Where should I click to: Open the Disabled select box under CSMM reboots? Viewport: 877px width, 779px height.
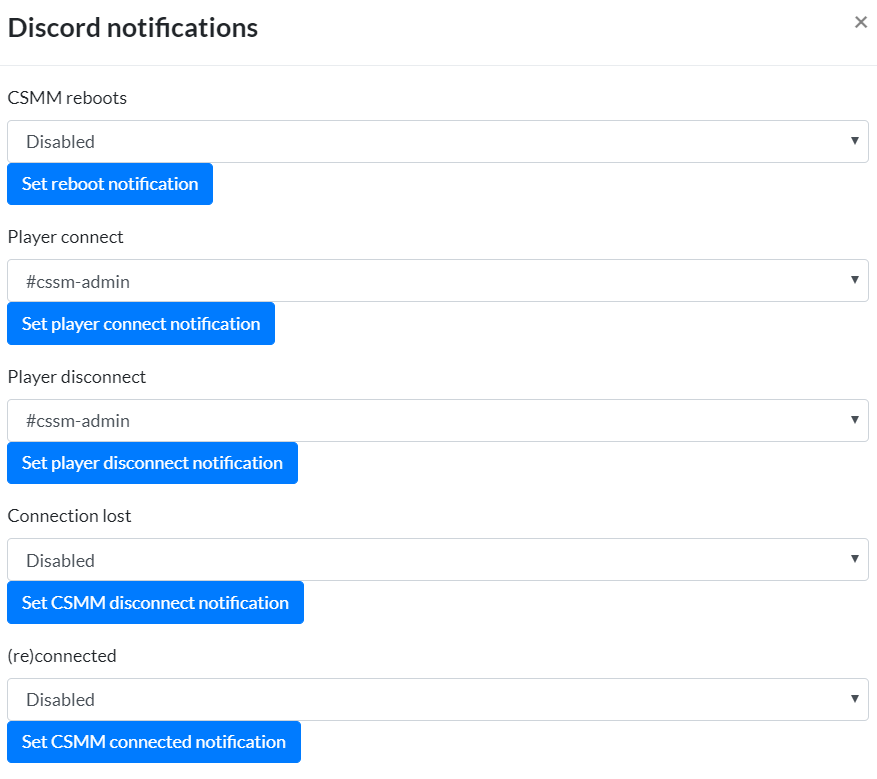pyautogui.click(x=438, y=141)
